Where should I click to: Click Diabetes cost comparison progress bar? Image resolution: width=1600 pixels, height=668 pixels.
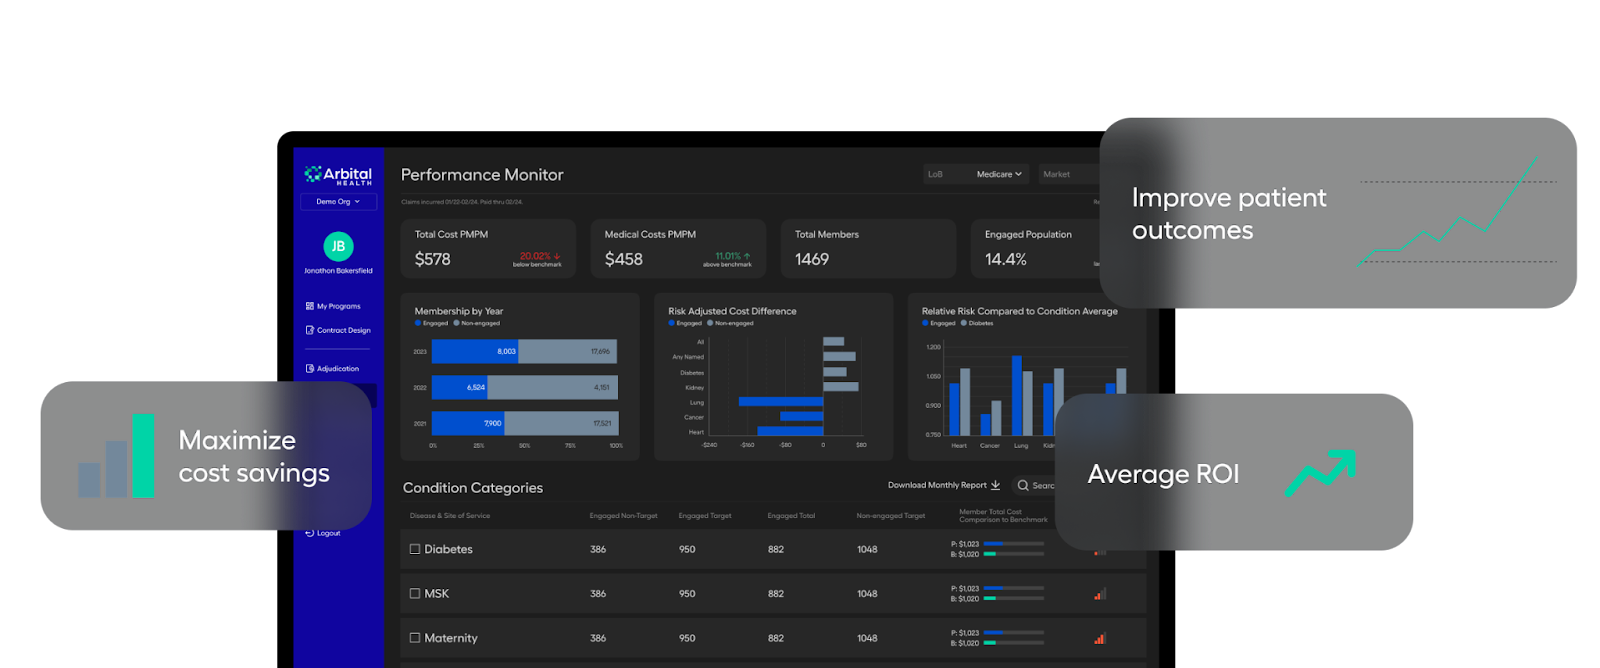1013,549
